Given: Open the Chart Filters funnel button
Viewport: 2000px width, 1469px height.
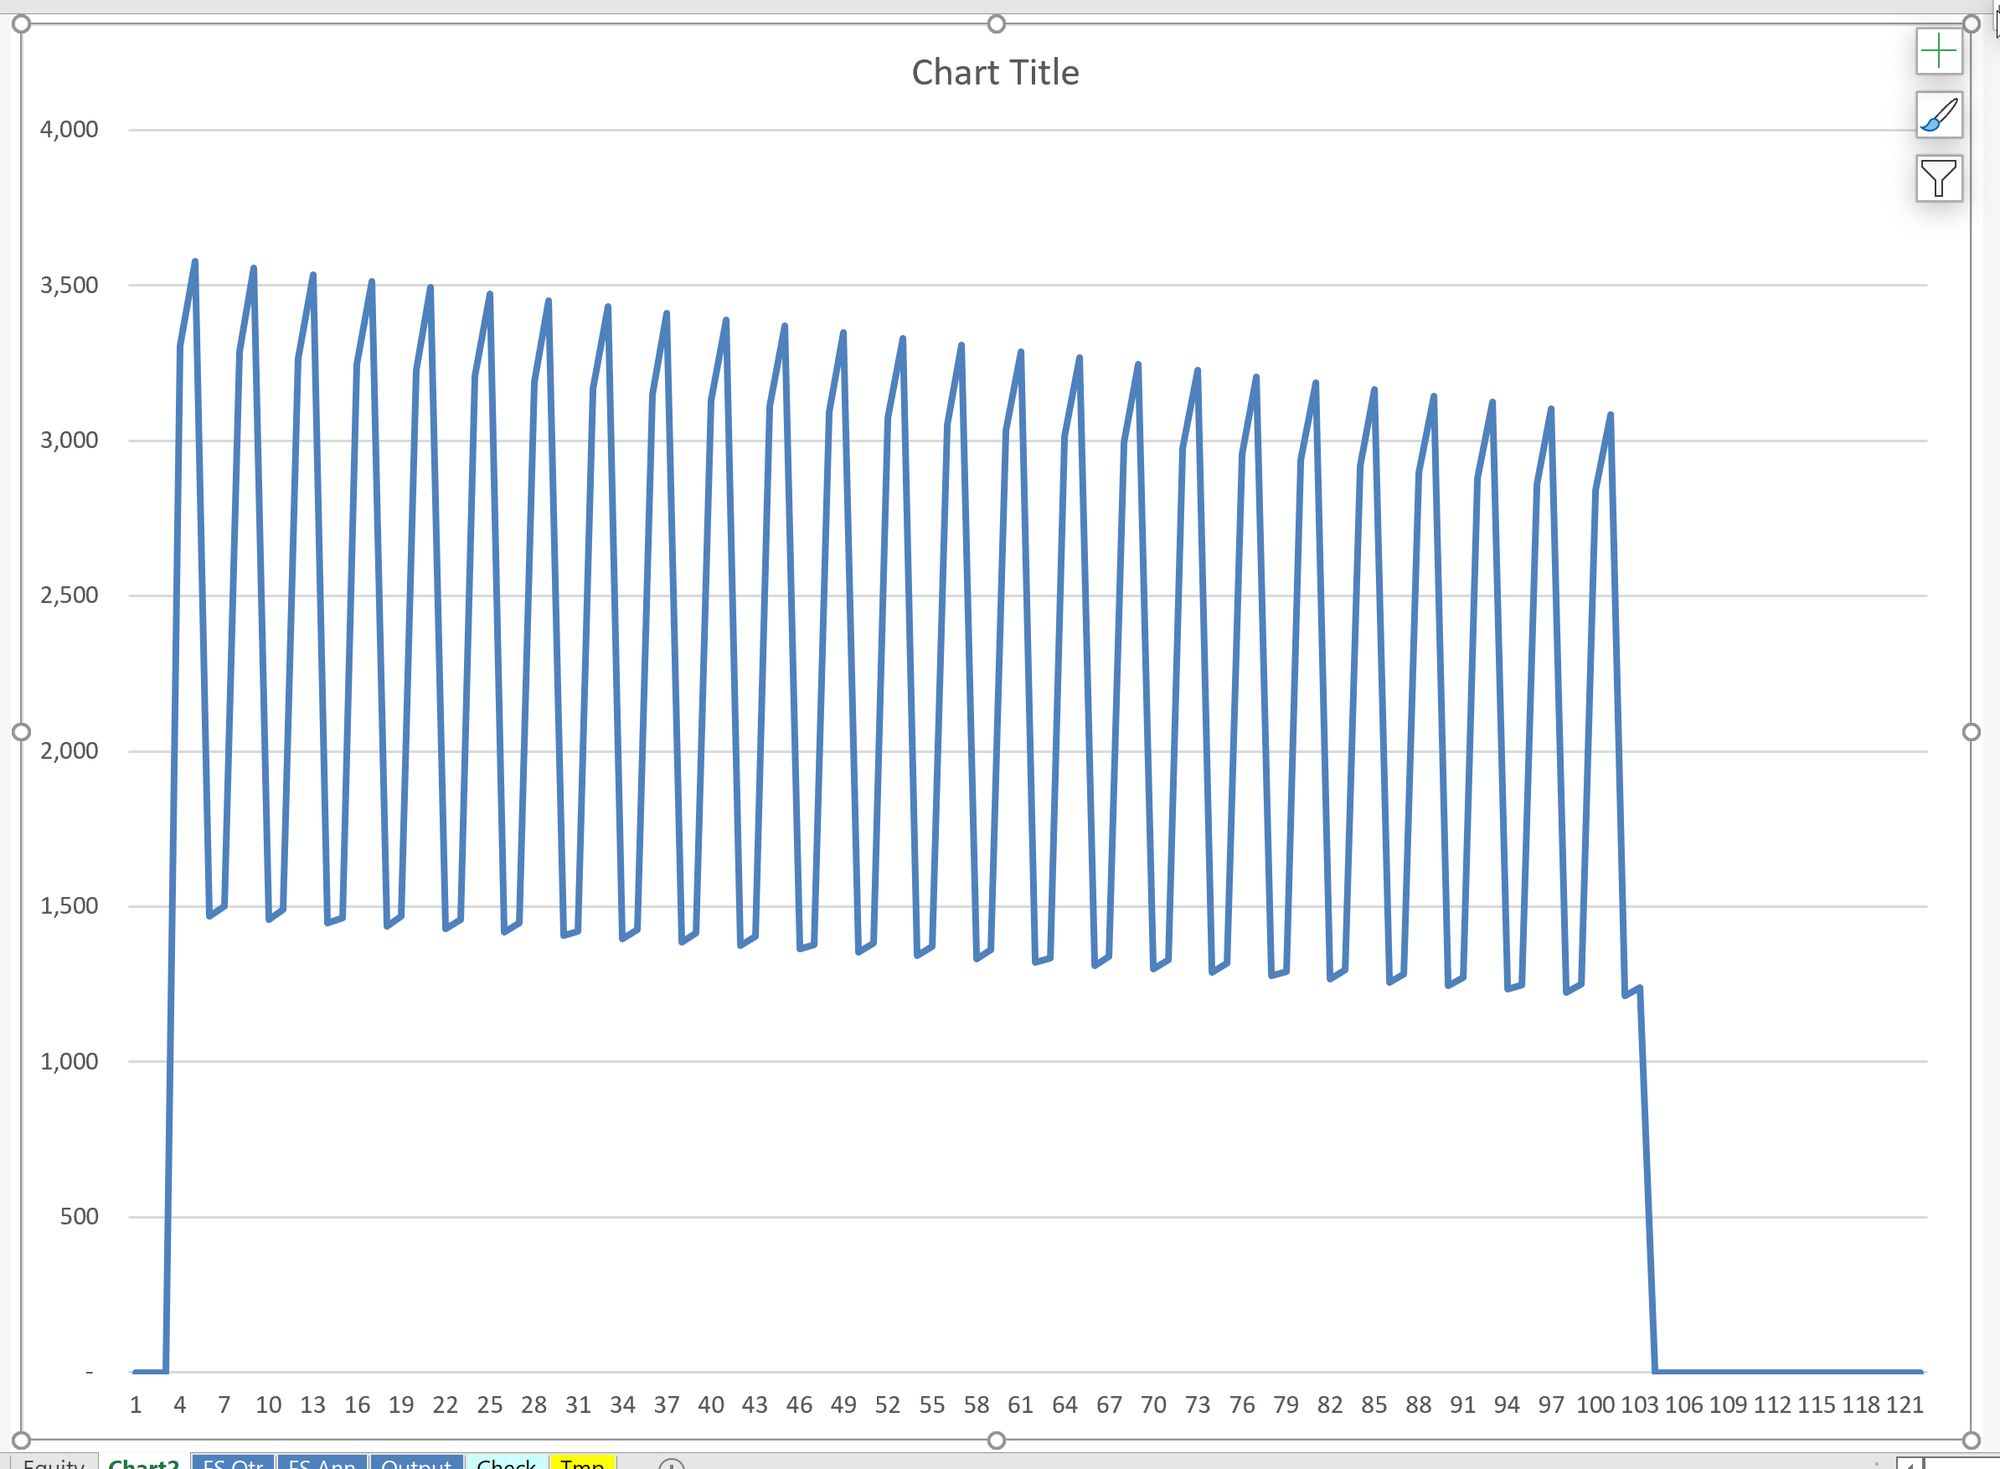Looking at the screenshot, I should tap(1938, 179).
